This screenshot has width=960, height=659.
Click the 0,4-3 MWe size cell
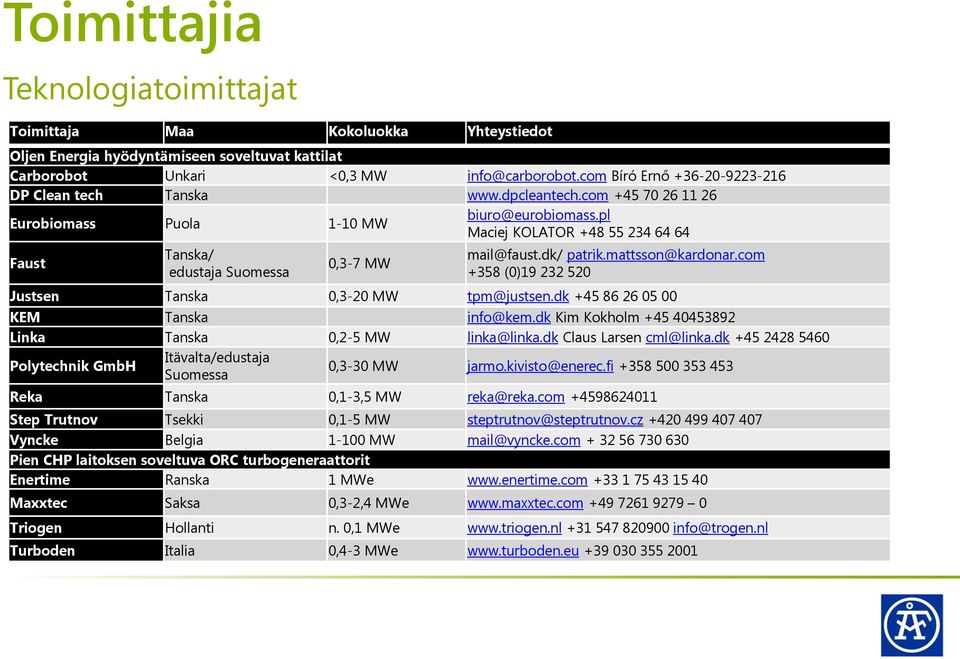click(x=396, y=551)
